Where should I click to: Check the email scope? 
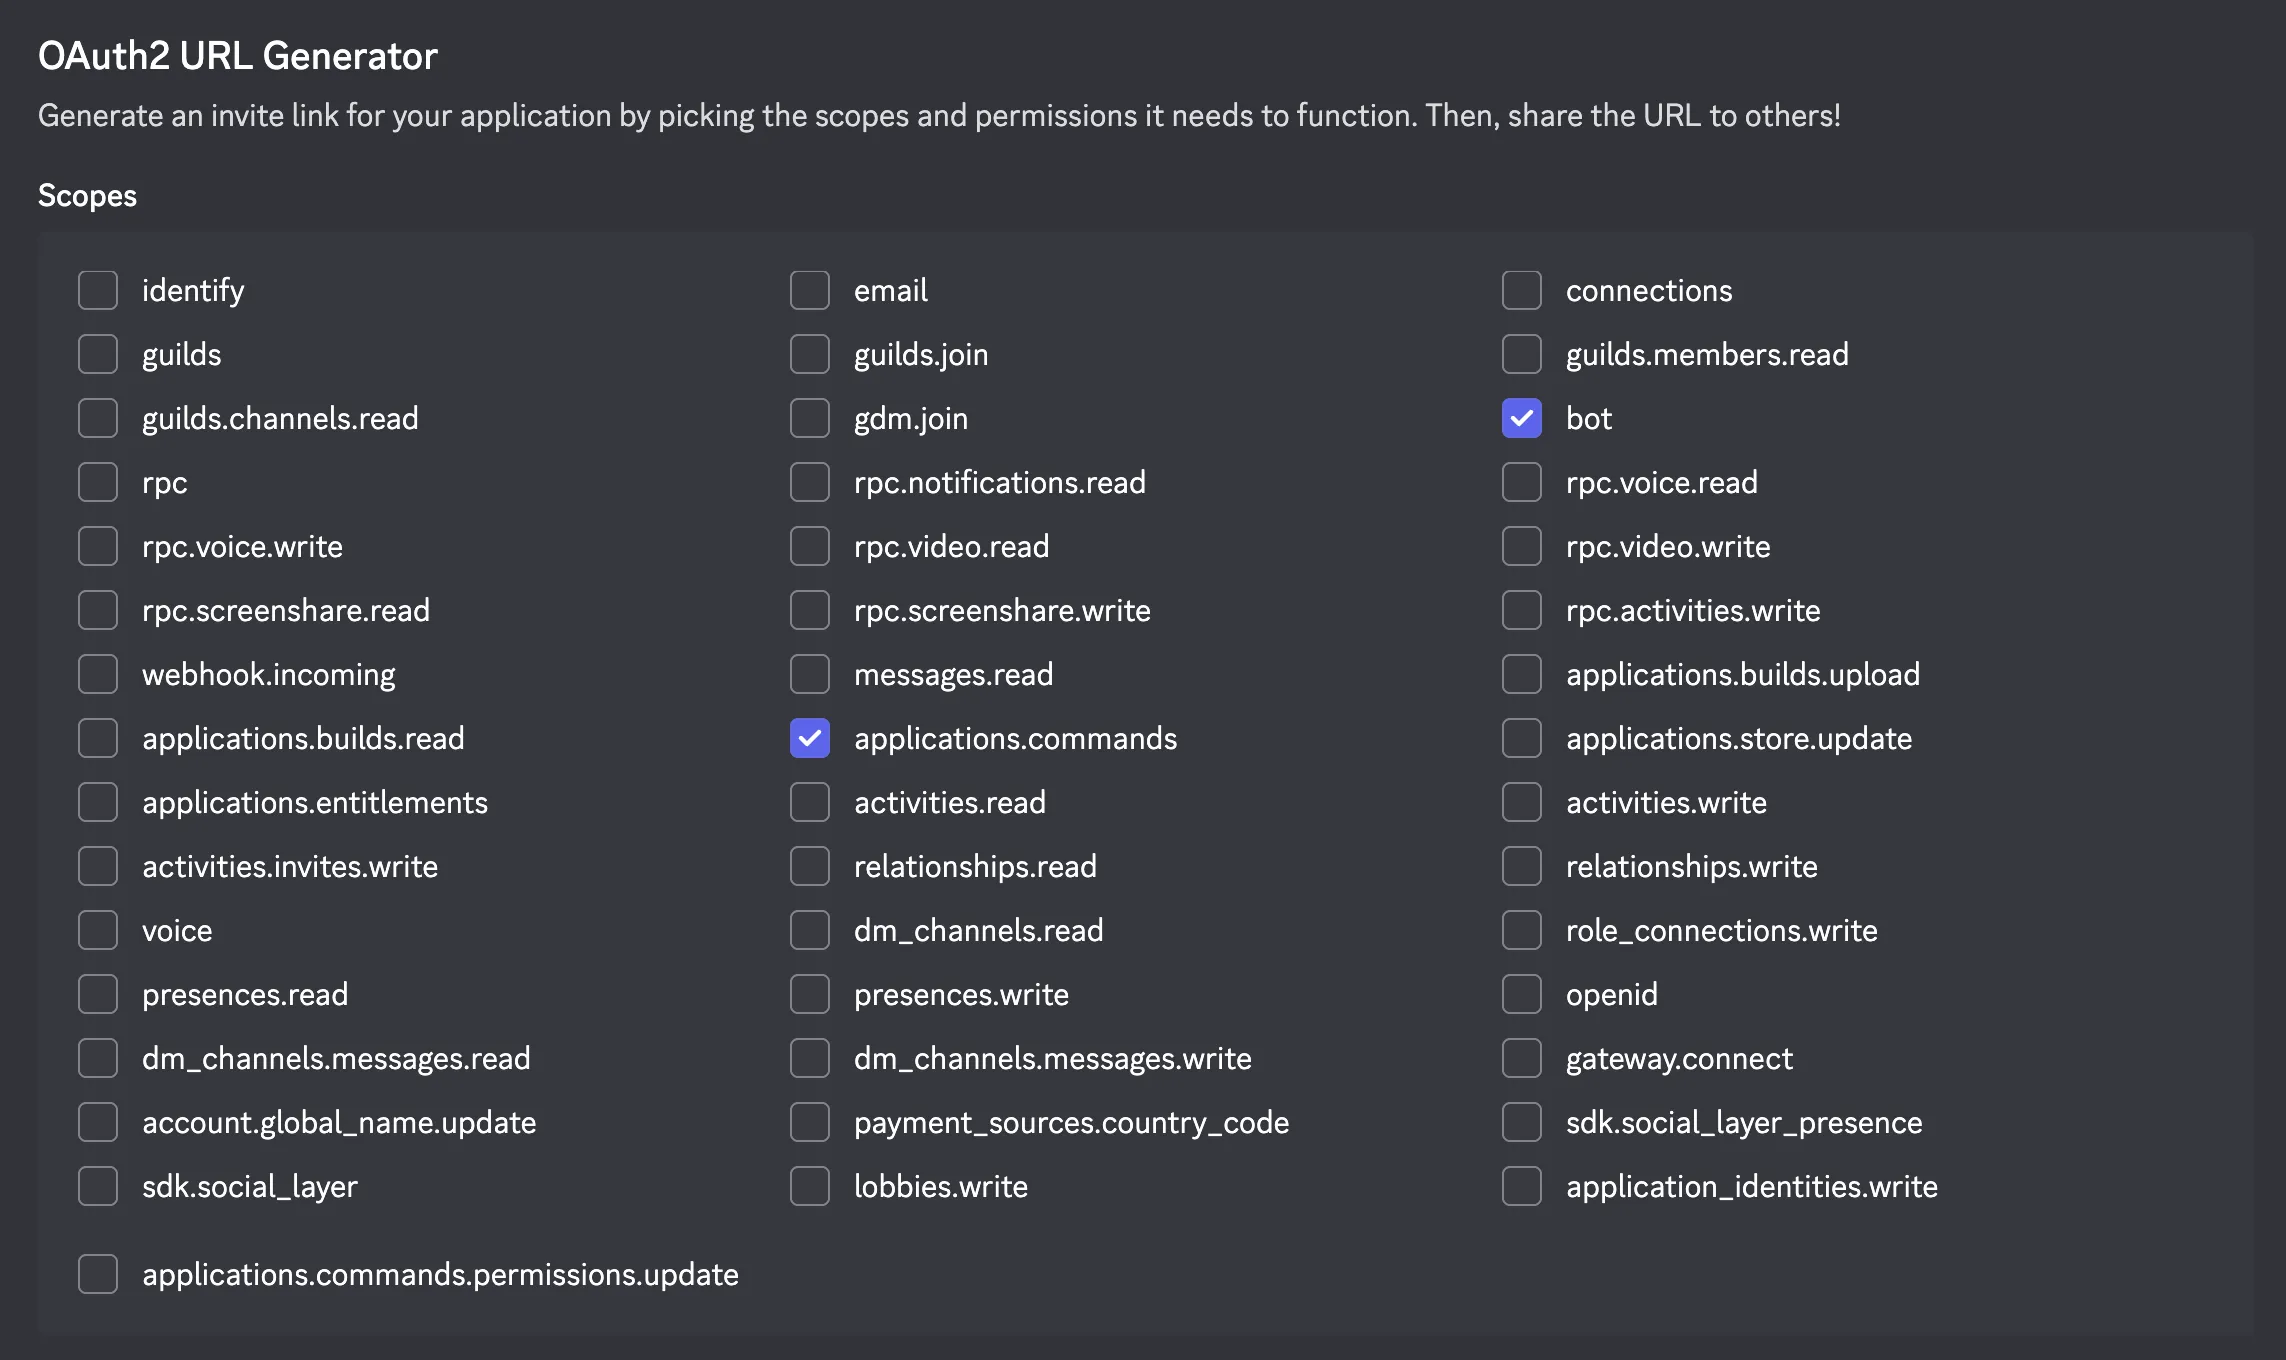pyautogui.click(x=810, y=290)
